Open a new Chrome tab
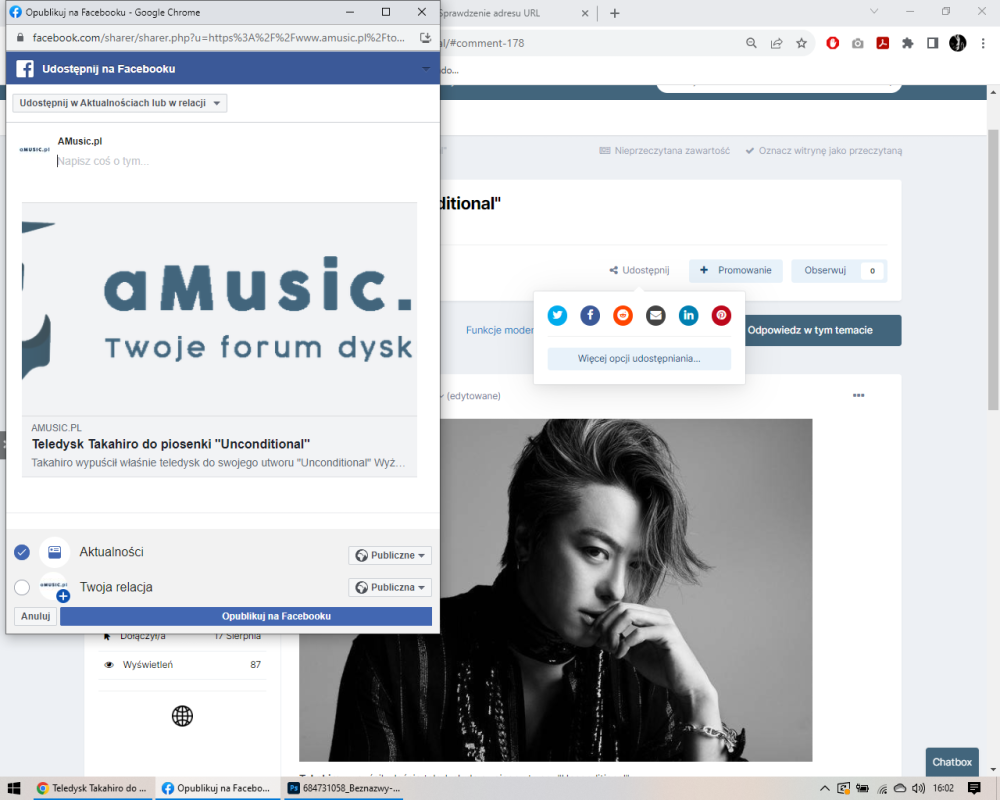1000x800 pixels. 615,13
